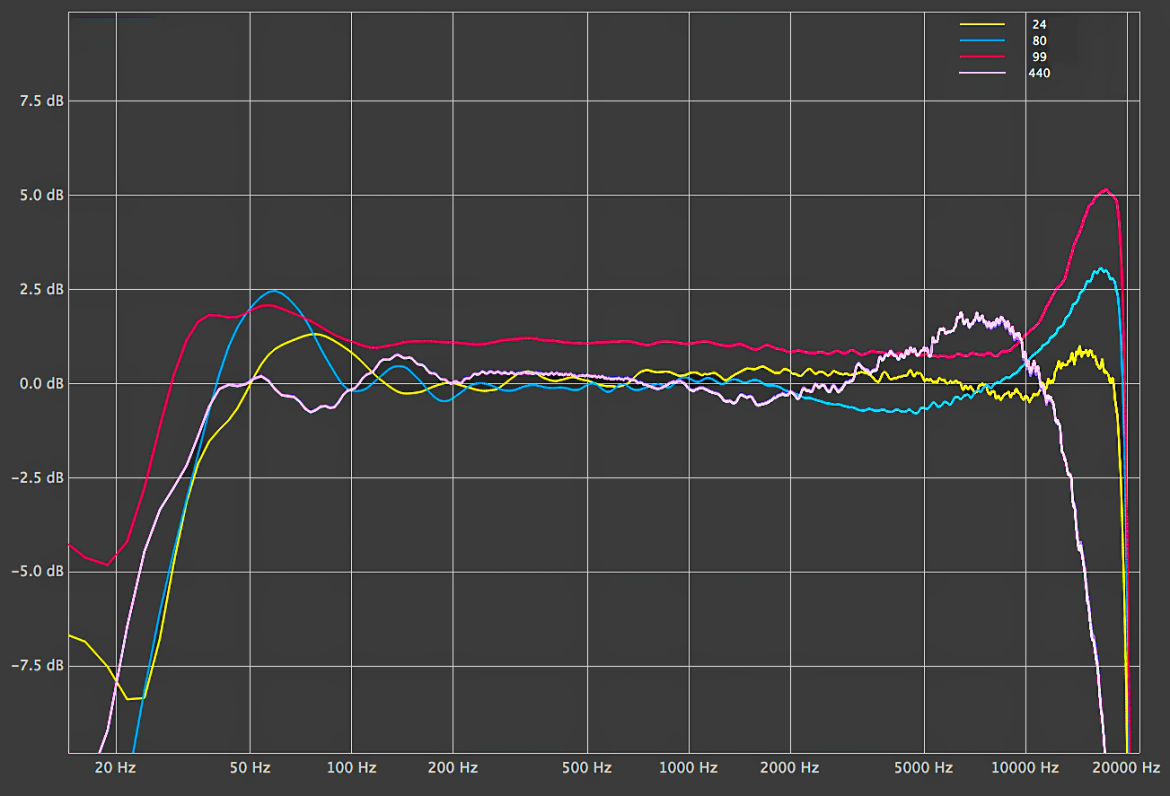This screenshot has height=796, width=1170.
Task: Click the "20 Hz" frequency label
Action: tap(116, 768)
